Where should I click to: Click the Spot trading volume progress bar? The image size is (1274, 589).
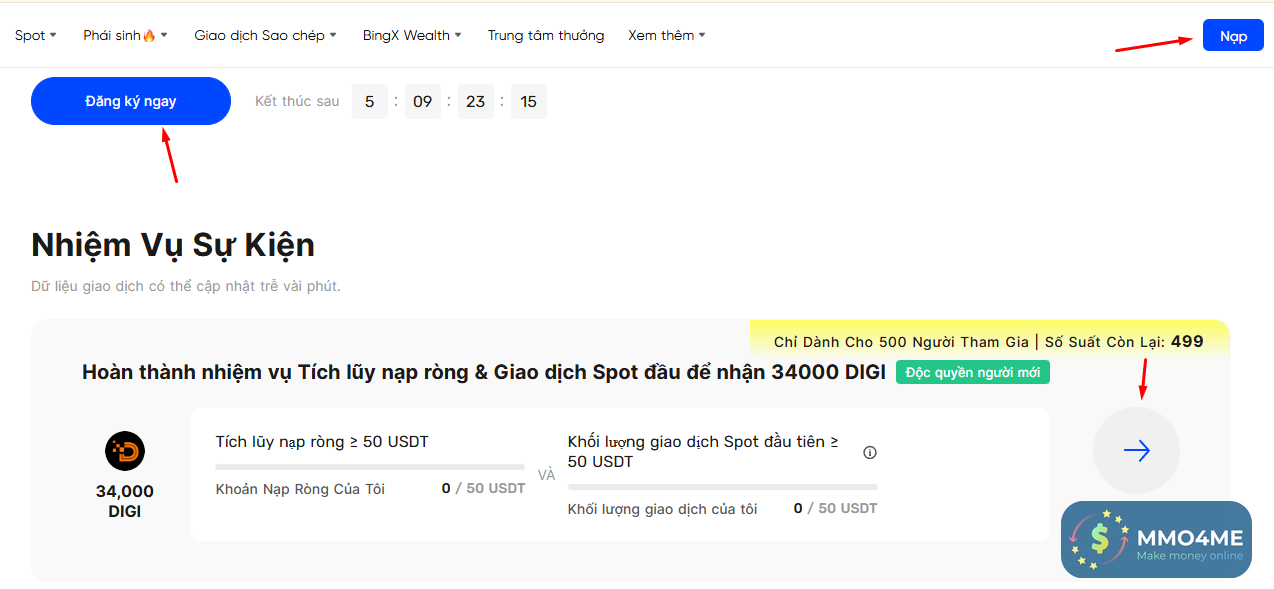(x=723, y=487)
